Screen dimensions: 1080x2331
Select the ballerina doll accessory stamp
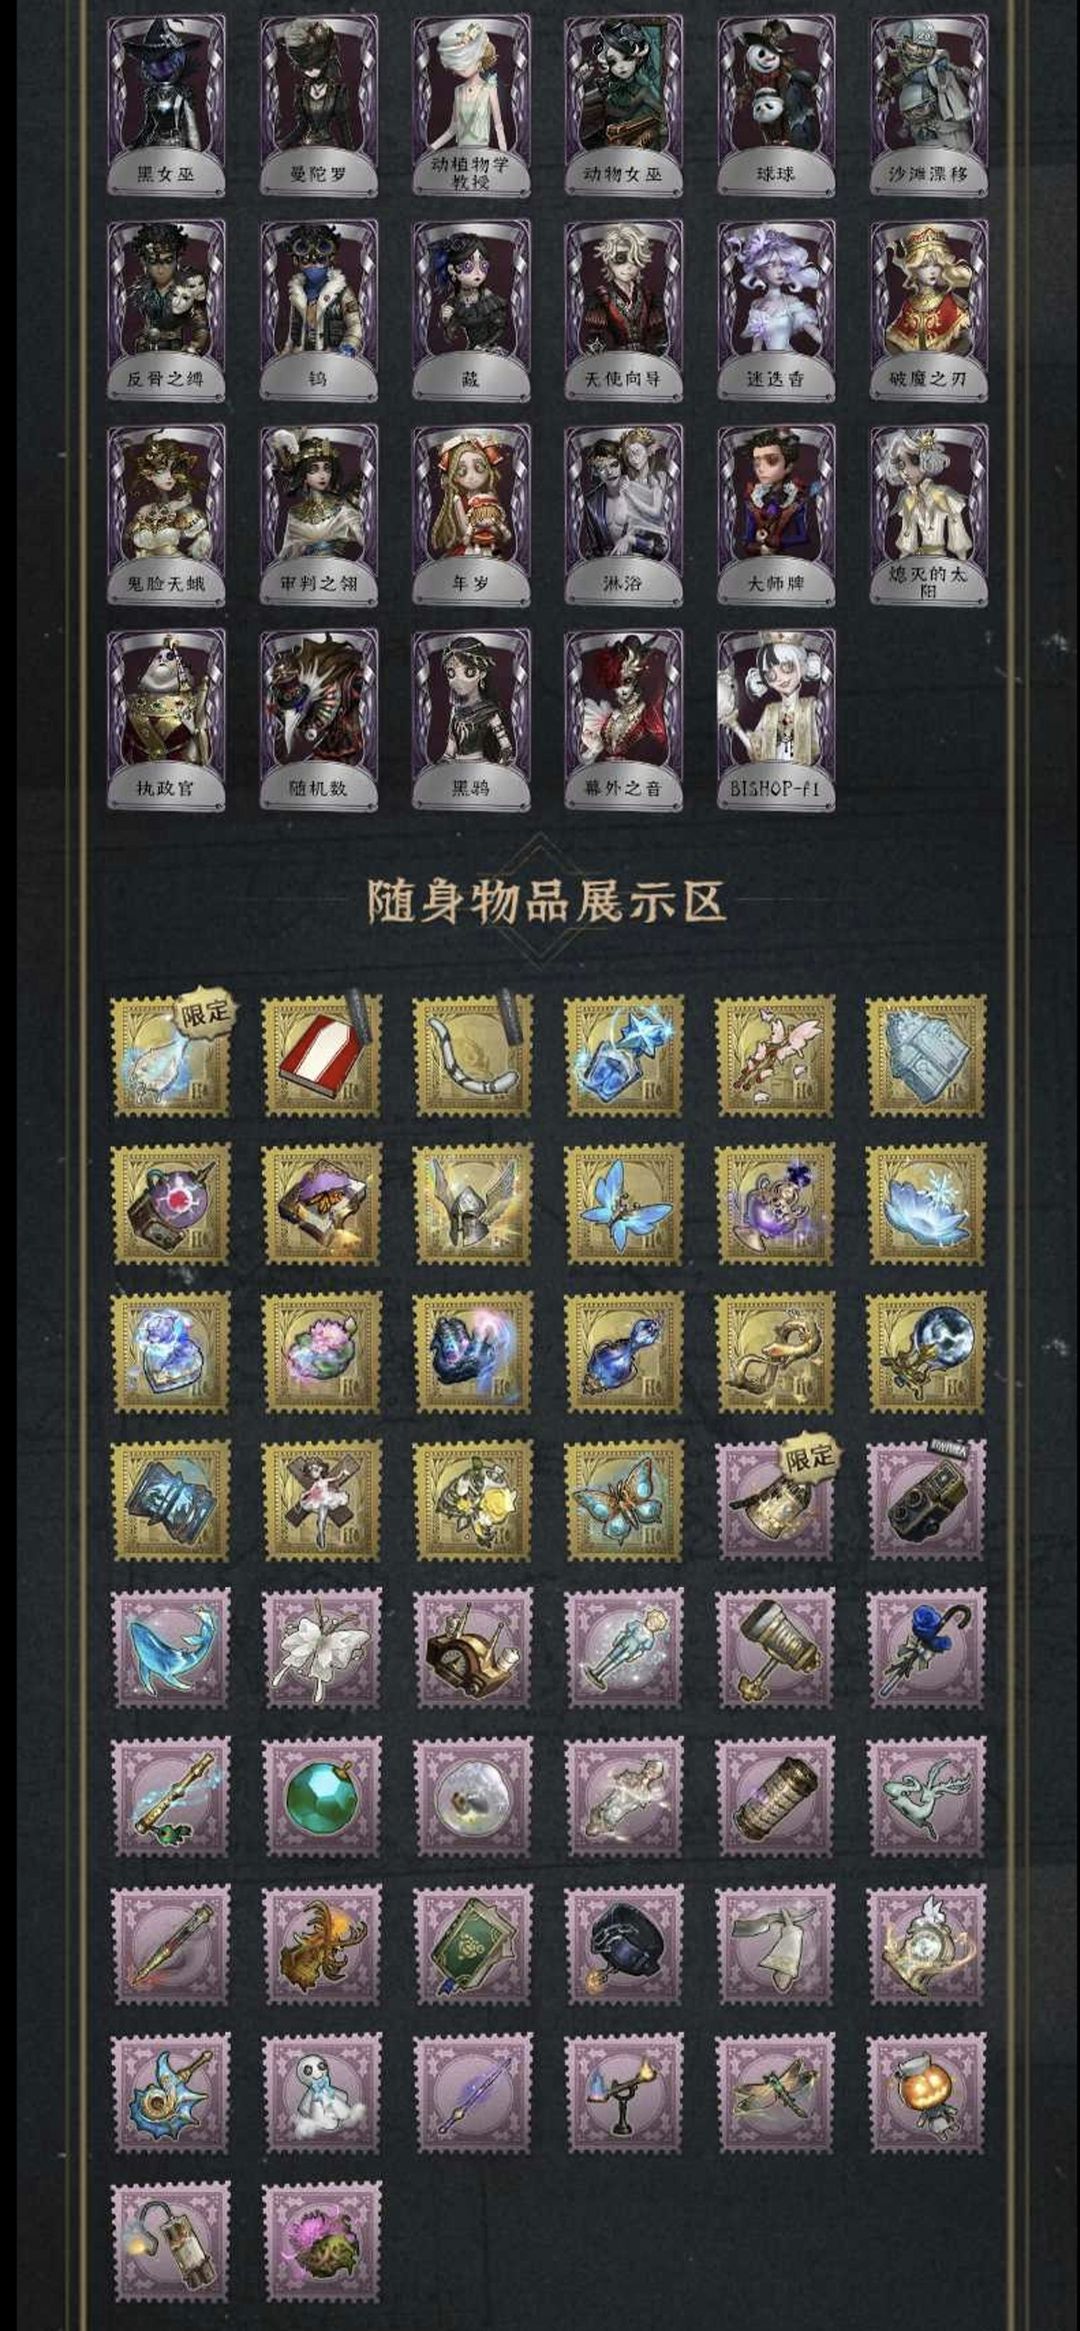(322, 1500)
